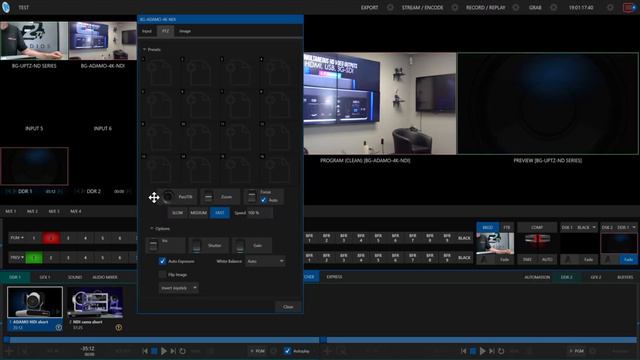Skip to next item in DDR 2

(x=491, y=351)
